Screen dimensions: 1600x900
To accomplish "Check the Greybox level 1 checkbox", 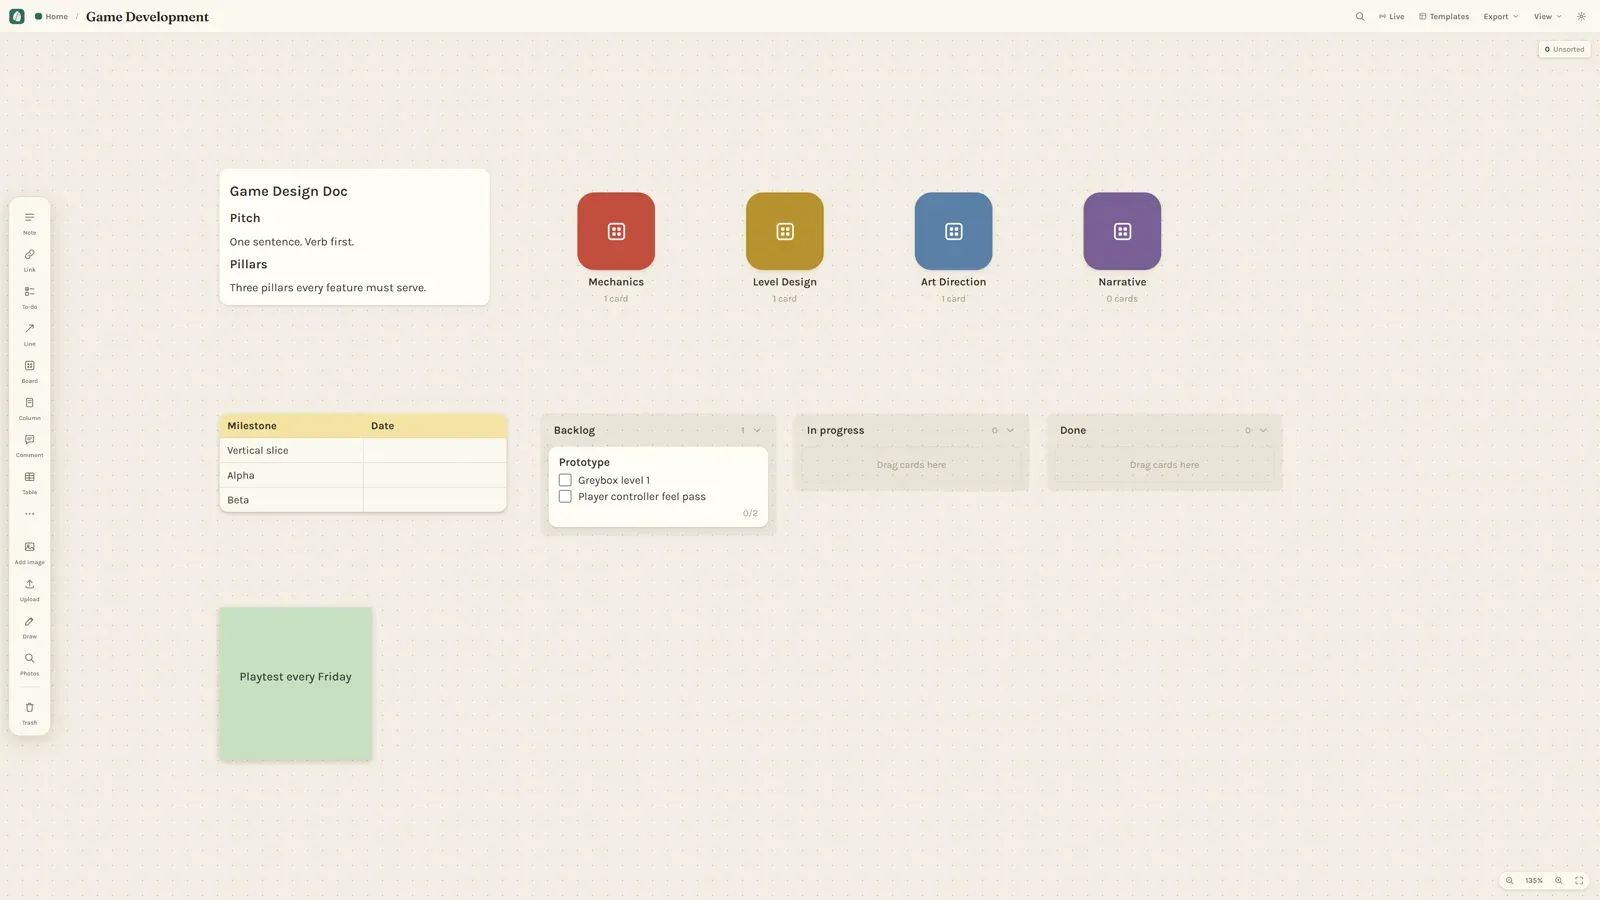I will tap(565, 480).
